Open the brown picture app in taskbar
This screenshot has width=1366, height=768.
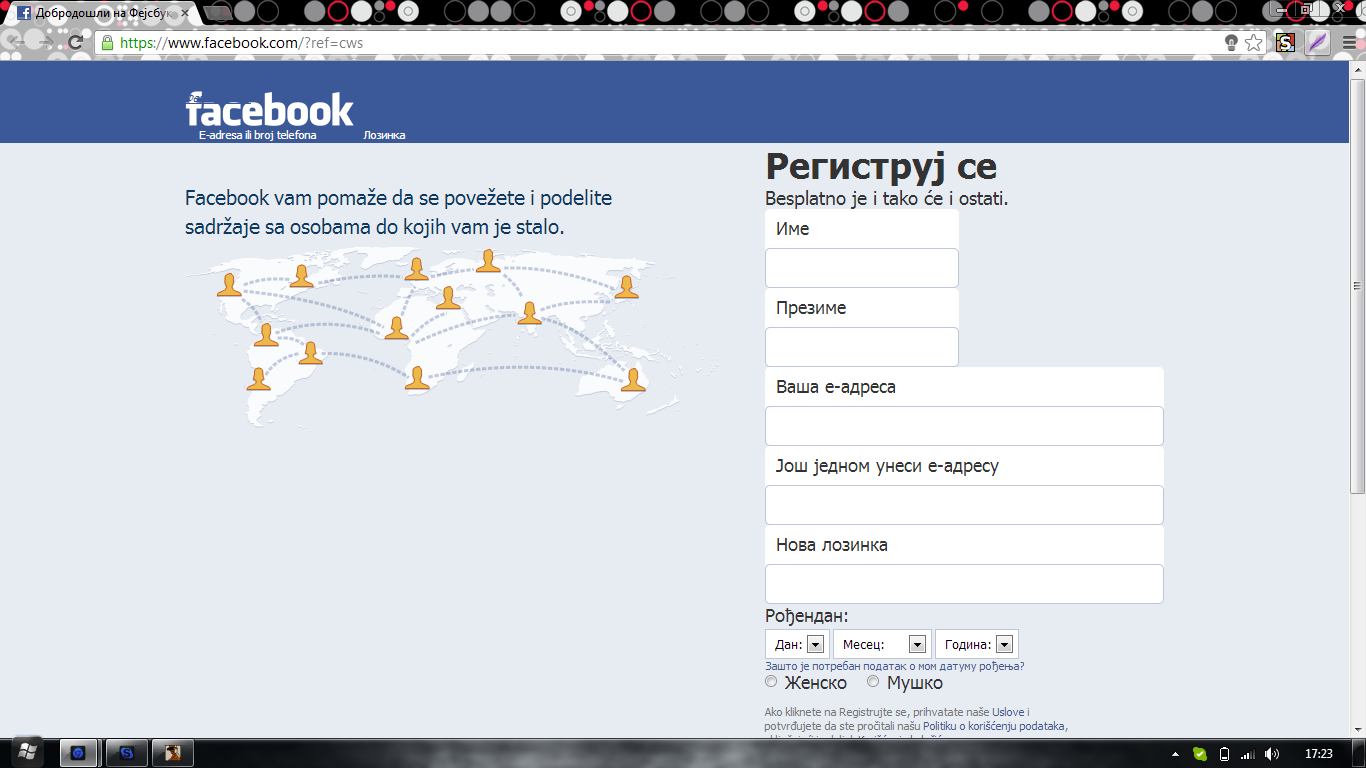173,753
